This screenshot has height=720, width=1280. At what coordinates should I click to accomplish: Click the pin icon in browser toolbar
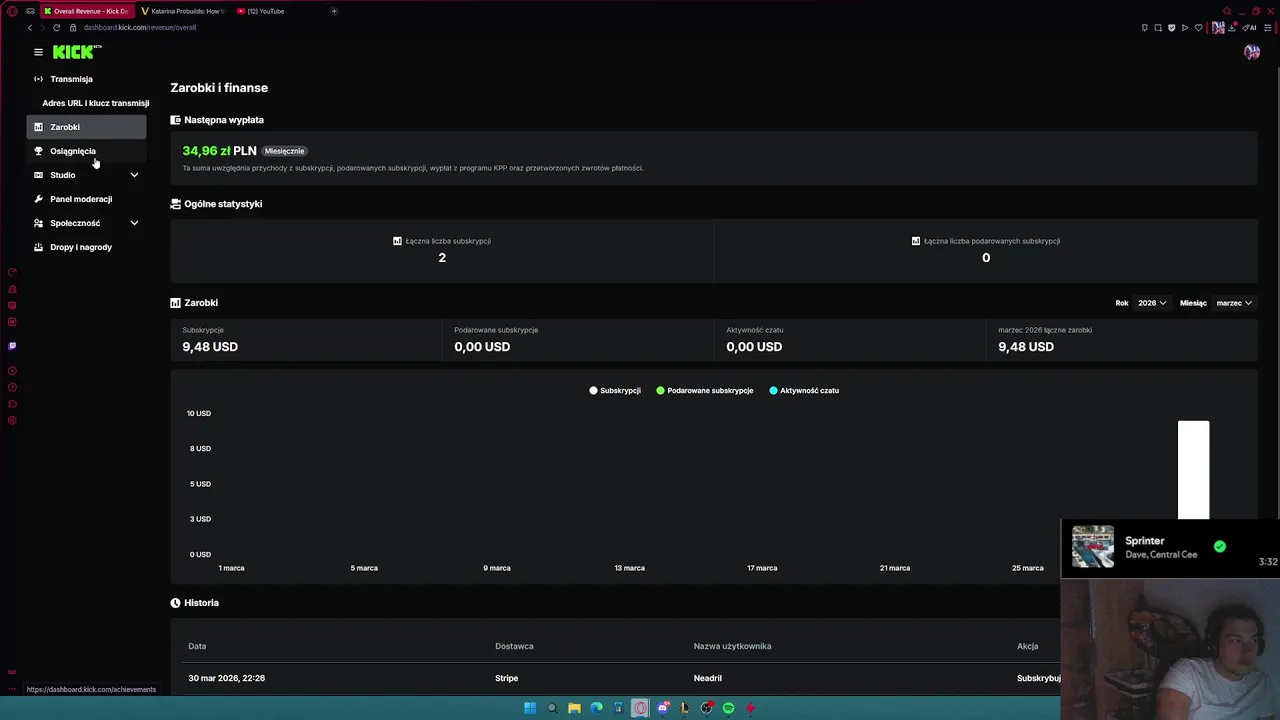pyautogui.click(x=1145, y=28)
